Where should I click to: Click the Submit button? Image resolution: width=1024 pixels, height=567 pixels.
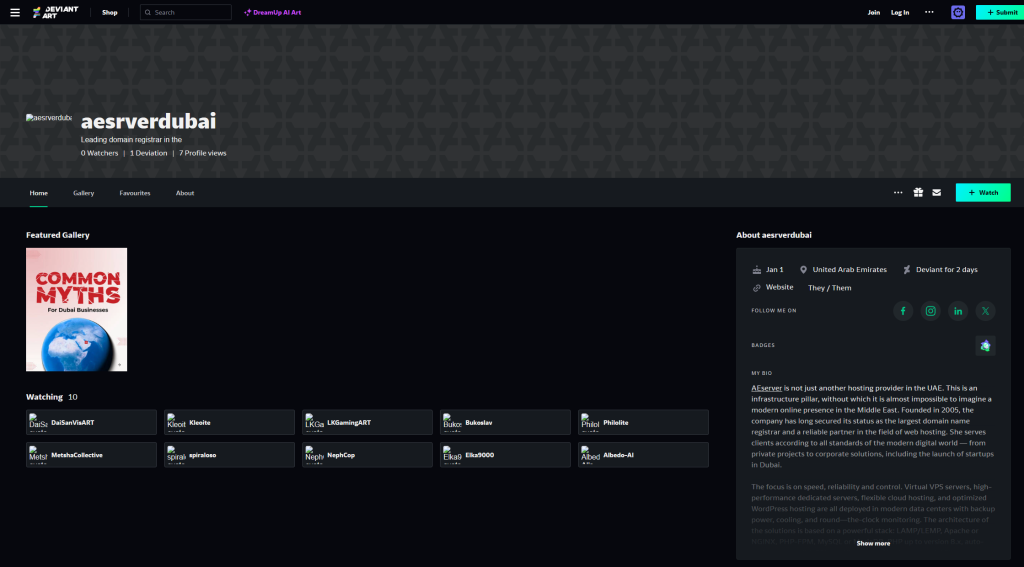[x=1000, y=12]
